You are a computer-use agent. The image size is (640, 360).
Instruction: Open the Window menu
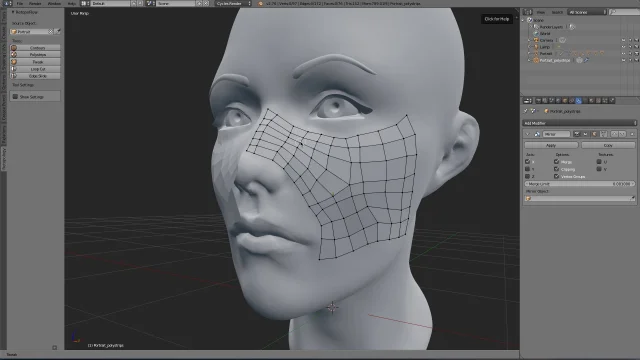tap(54, 3)
